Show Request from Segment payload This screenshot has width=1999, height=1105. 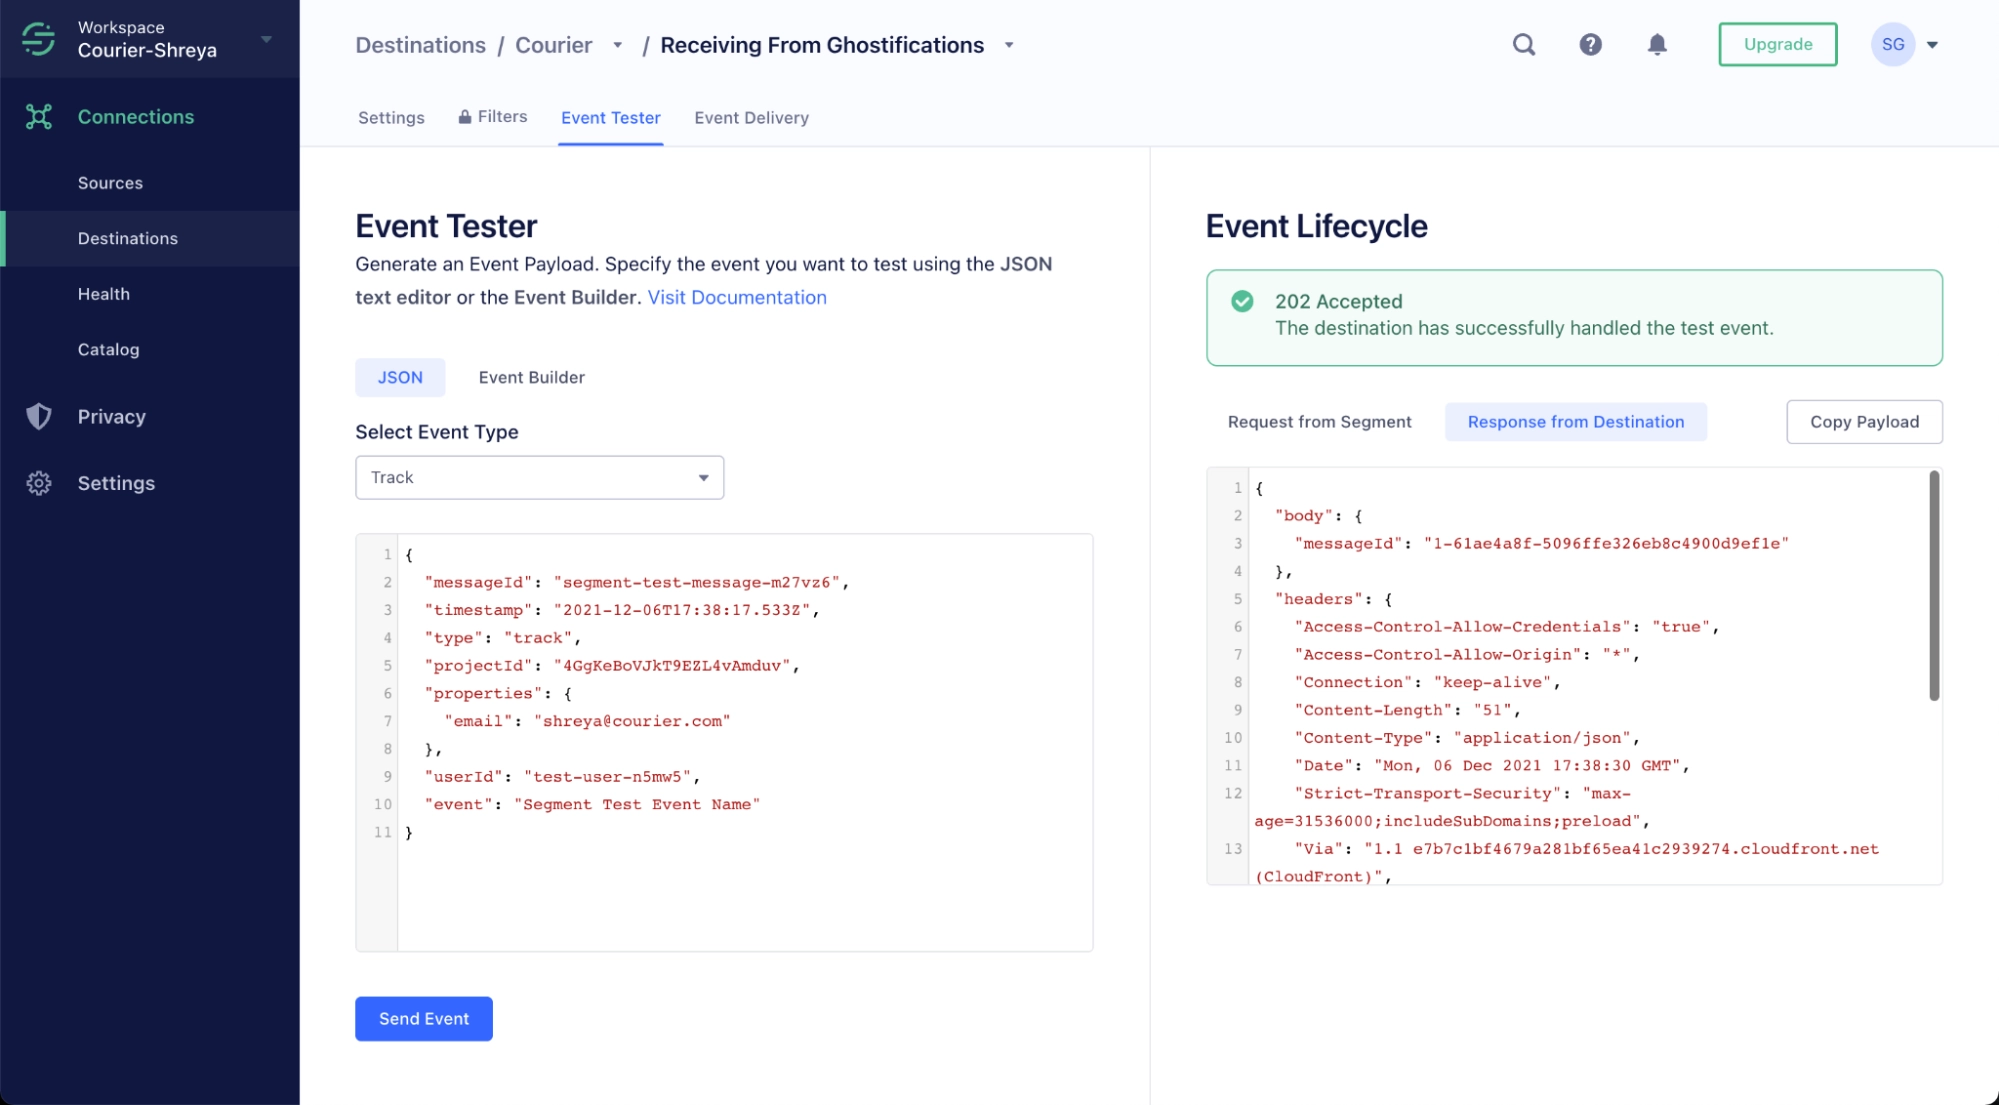click(x=1319, y=422)
